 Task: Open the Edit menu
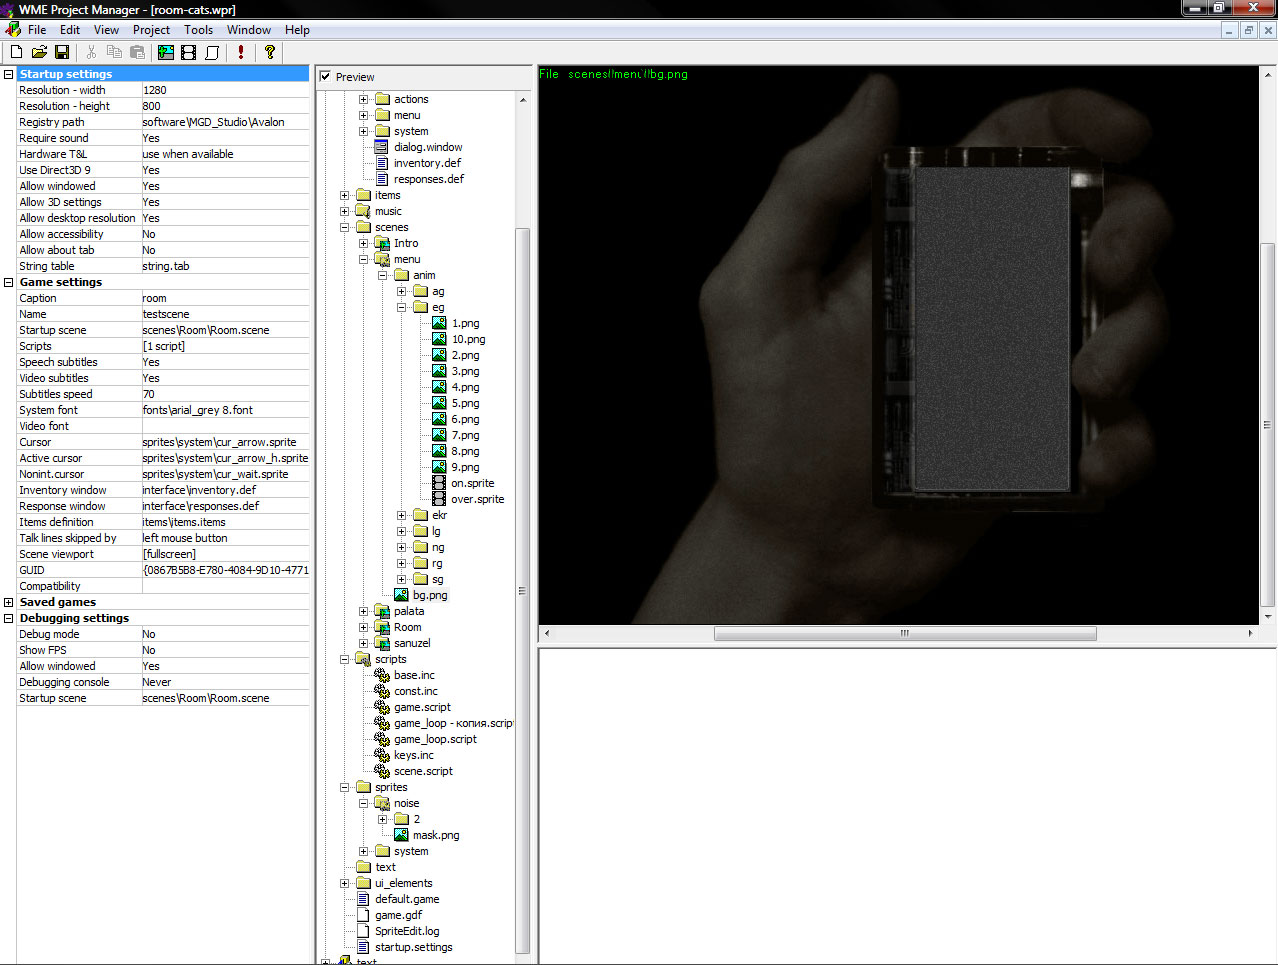coord(70,30)
